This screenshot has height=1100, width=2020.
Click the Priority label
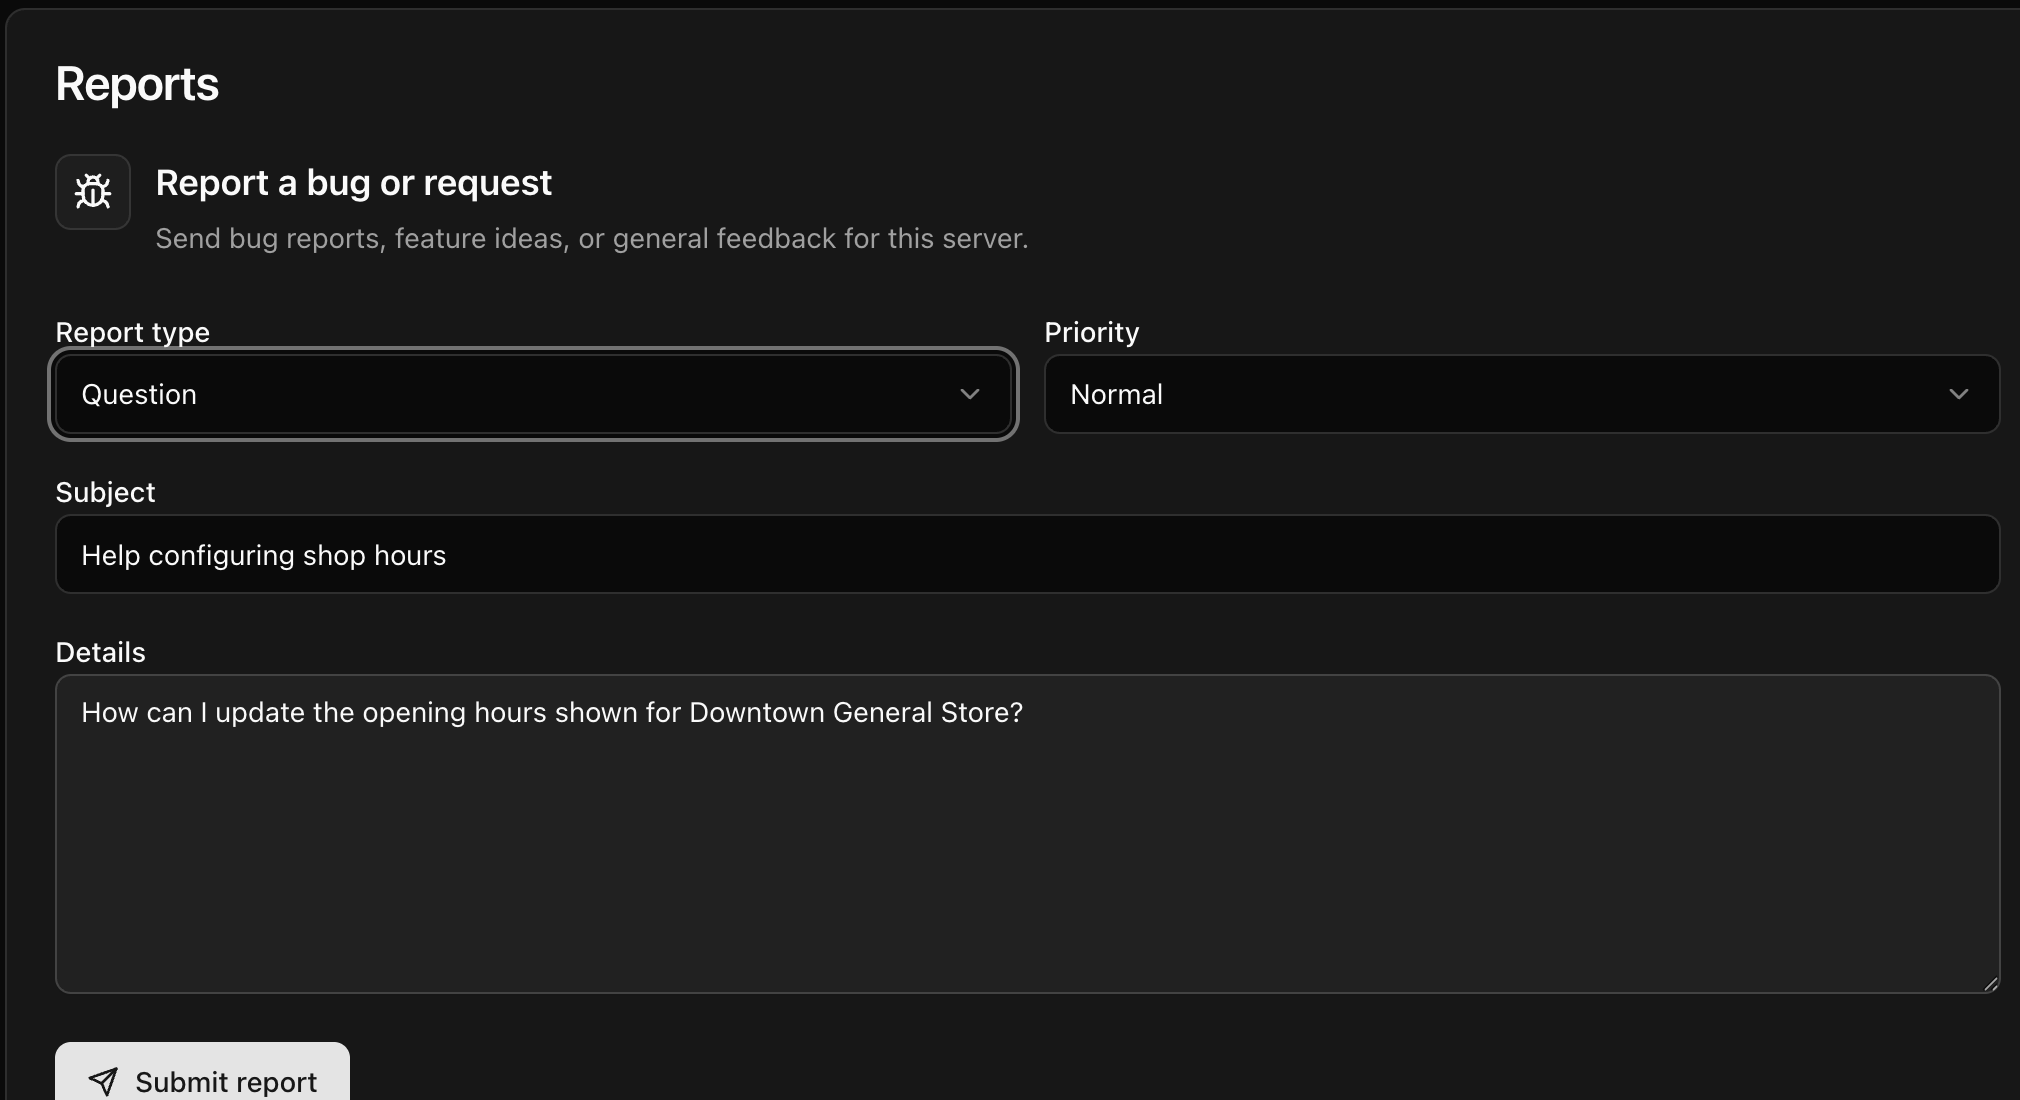tap(1091, 332)
